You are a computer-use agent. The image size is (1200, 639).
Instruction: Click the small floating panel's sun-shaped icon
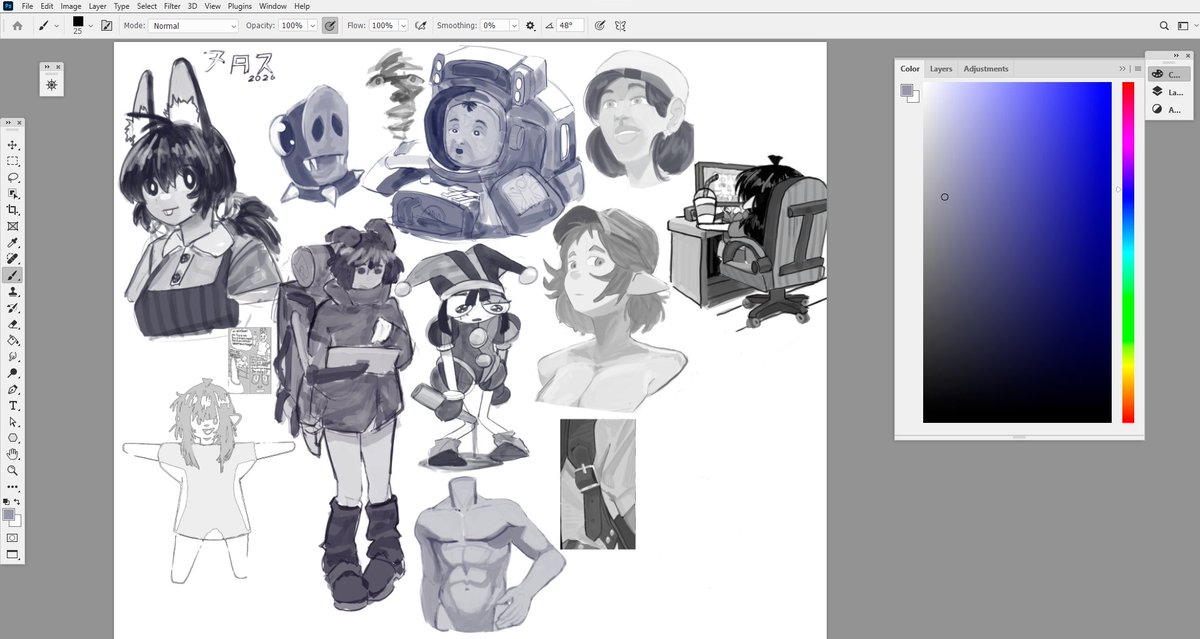pos(51,86)
